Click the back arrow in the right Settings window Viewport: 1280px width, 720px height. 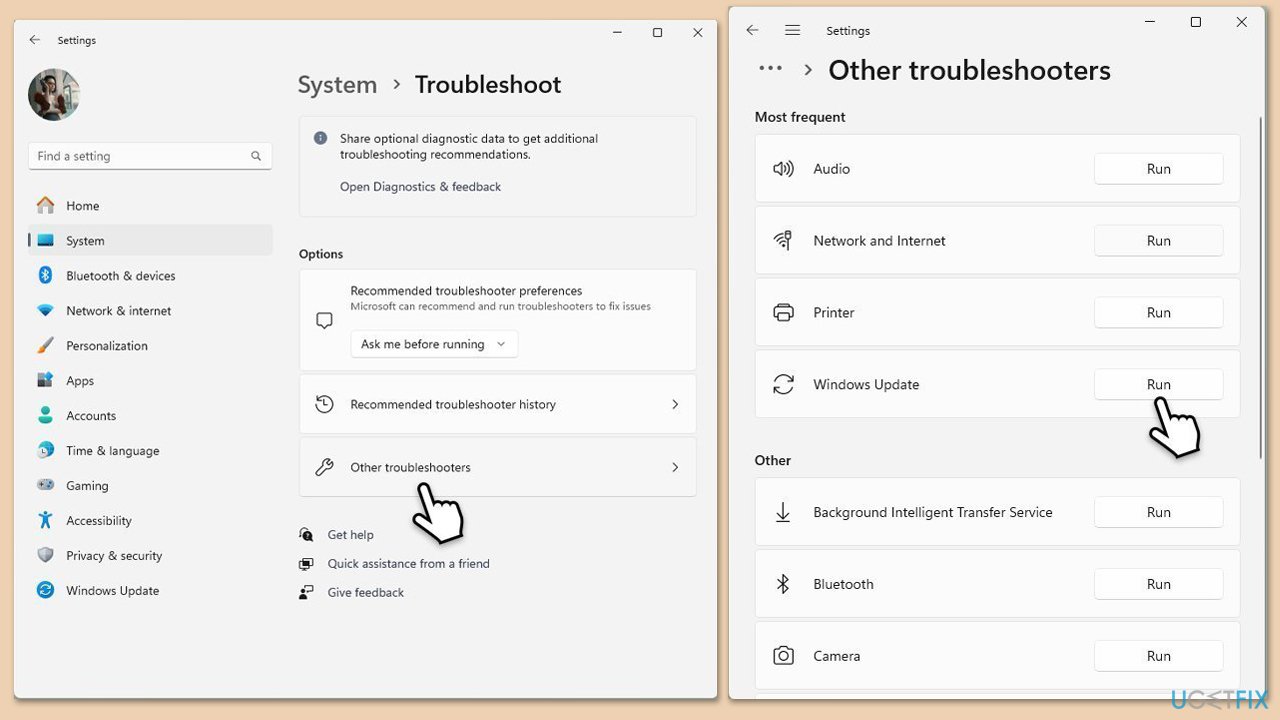point(752,30)
